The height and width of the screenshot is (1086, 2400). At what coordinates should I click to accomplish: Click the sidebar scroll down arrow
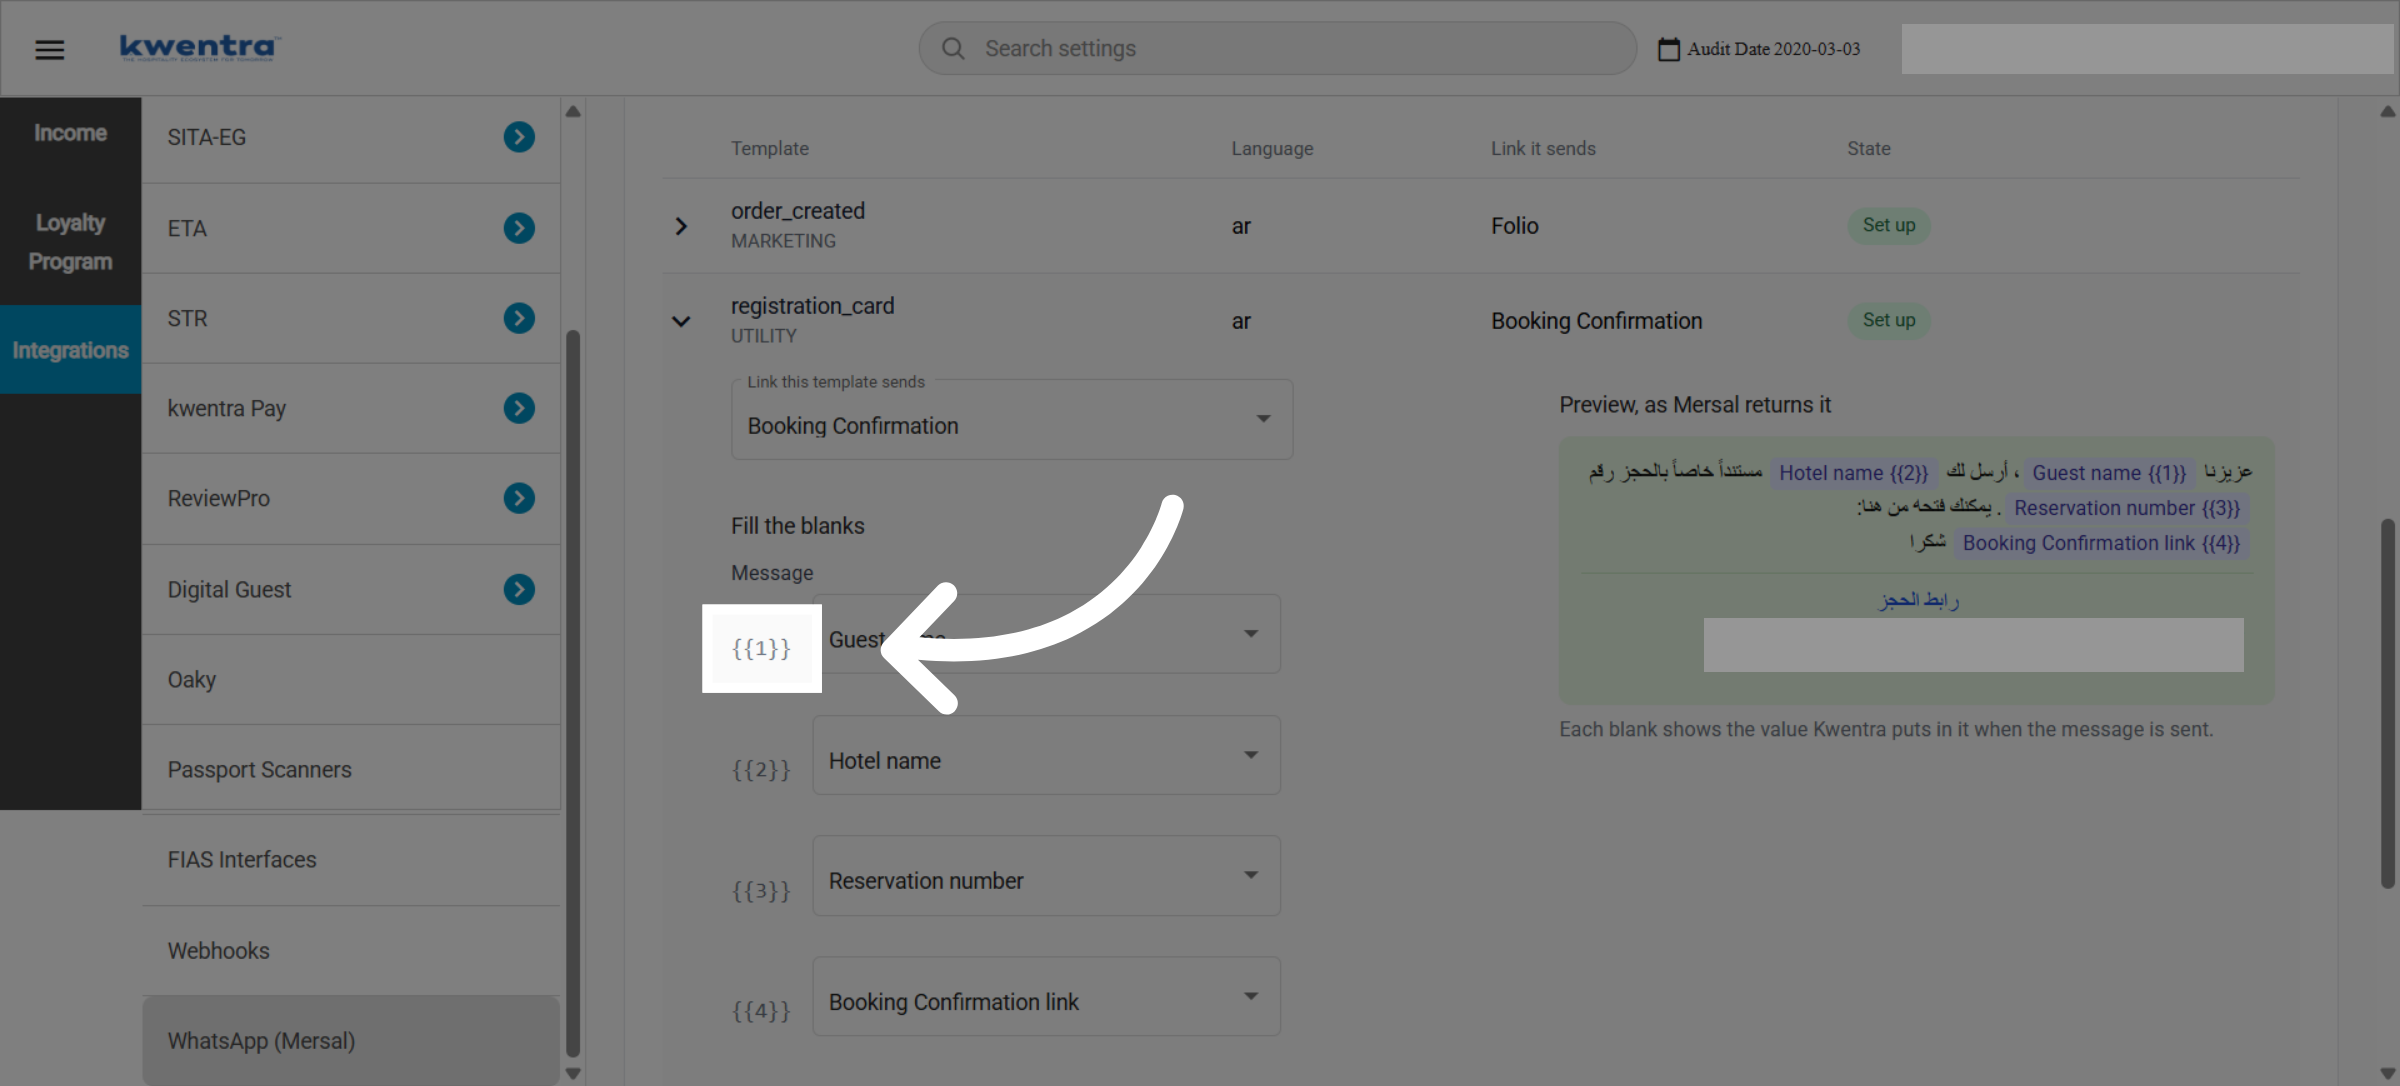click(x=573, y=1073)
